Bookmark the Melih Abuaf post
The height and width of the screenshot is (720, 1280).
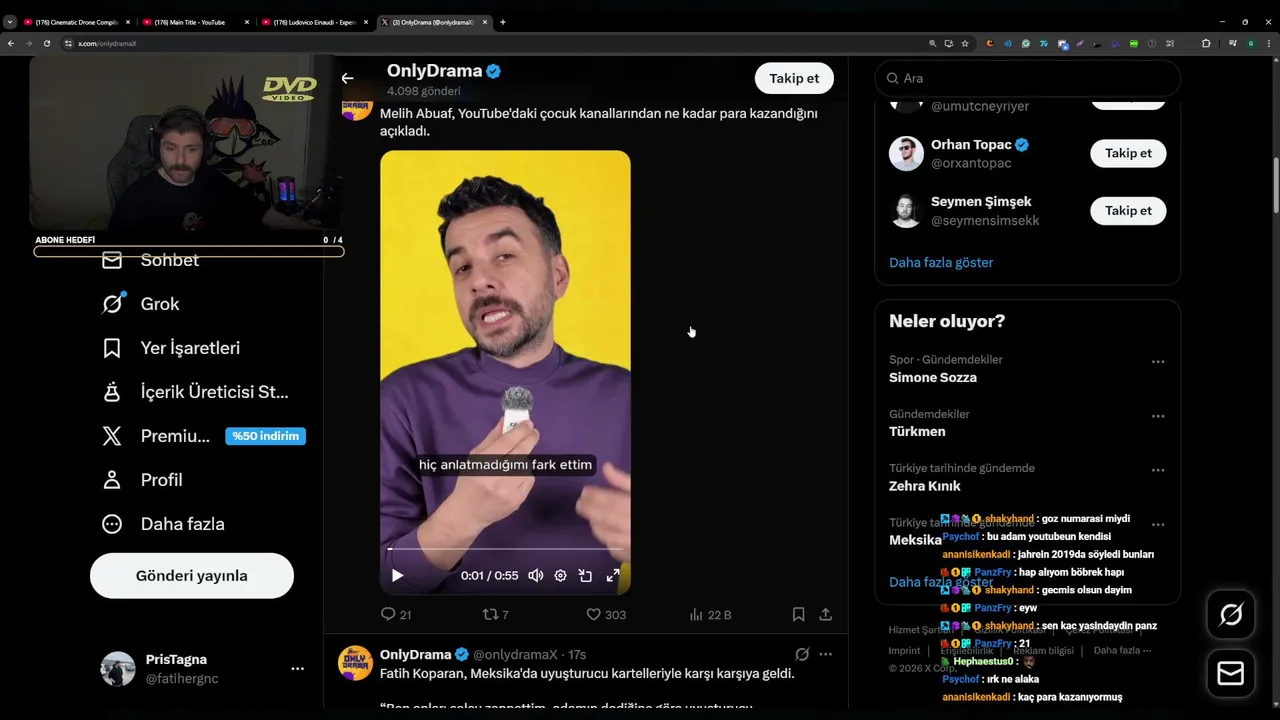pyautogui.click(x=798, y=614)
